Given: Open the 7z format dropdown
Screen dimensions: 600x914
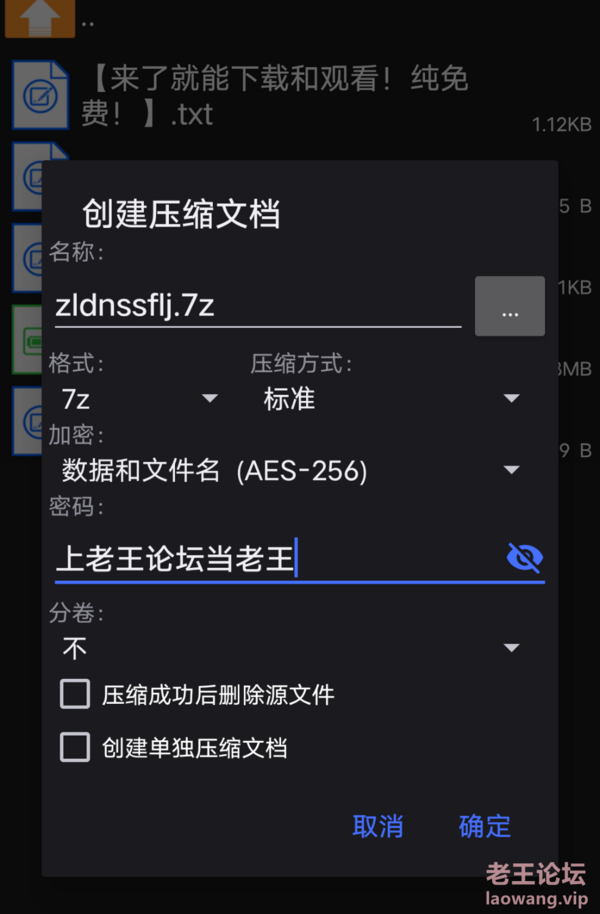Looking at the screenshot, I should coord(140,399).
